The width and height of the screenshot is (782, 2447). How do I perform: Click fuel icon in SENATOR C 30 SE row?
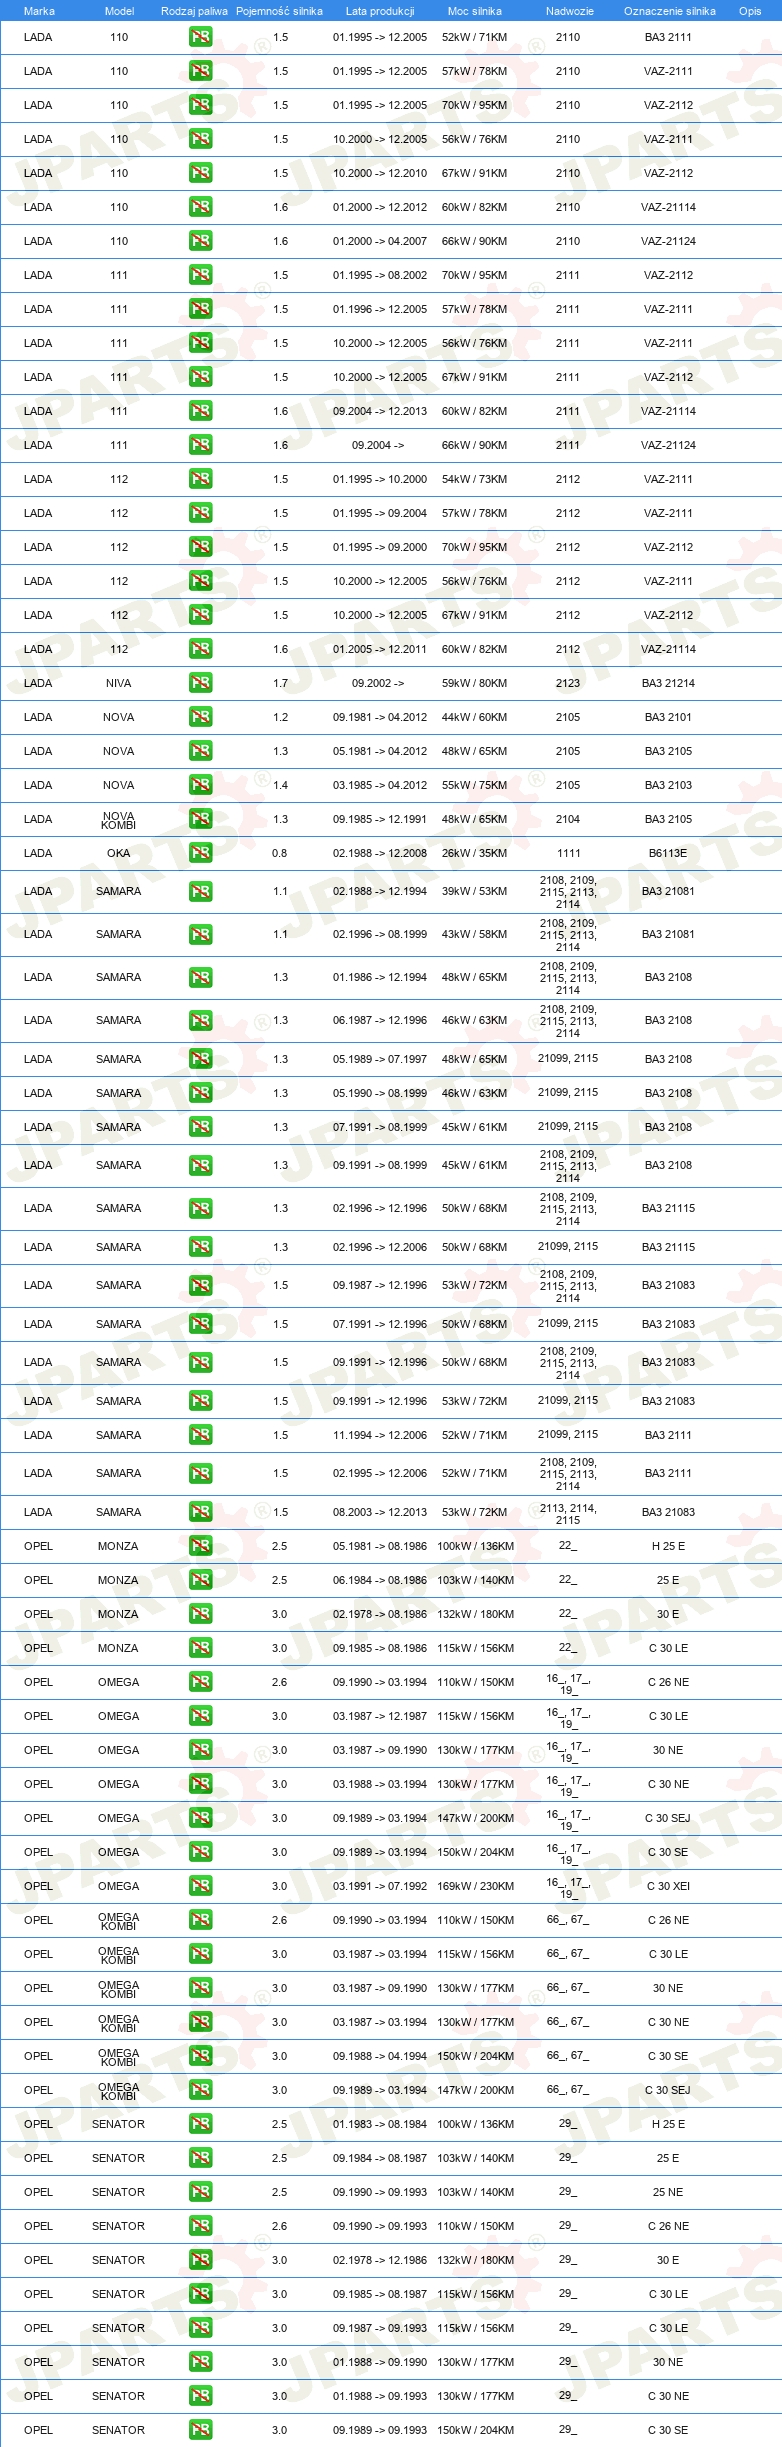(200, 2430)
